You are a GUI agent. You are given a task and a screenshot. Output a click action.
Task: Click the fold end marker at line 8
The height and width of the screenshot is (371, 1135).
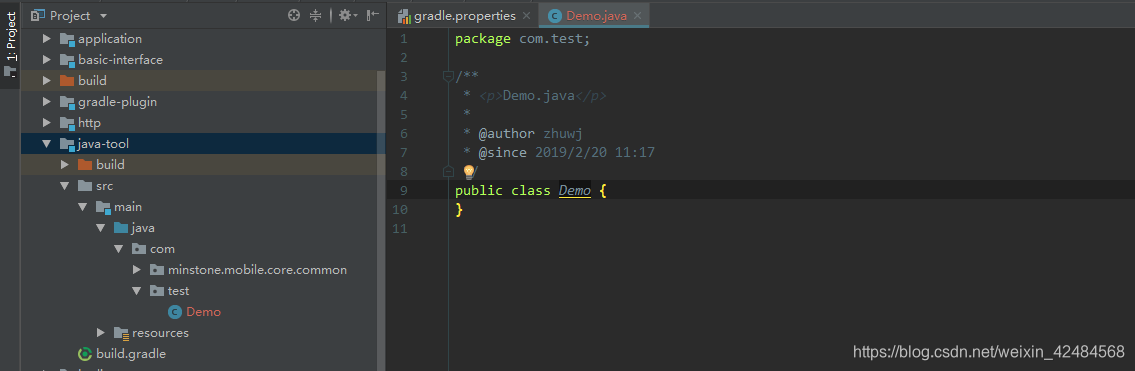point(448,171)
